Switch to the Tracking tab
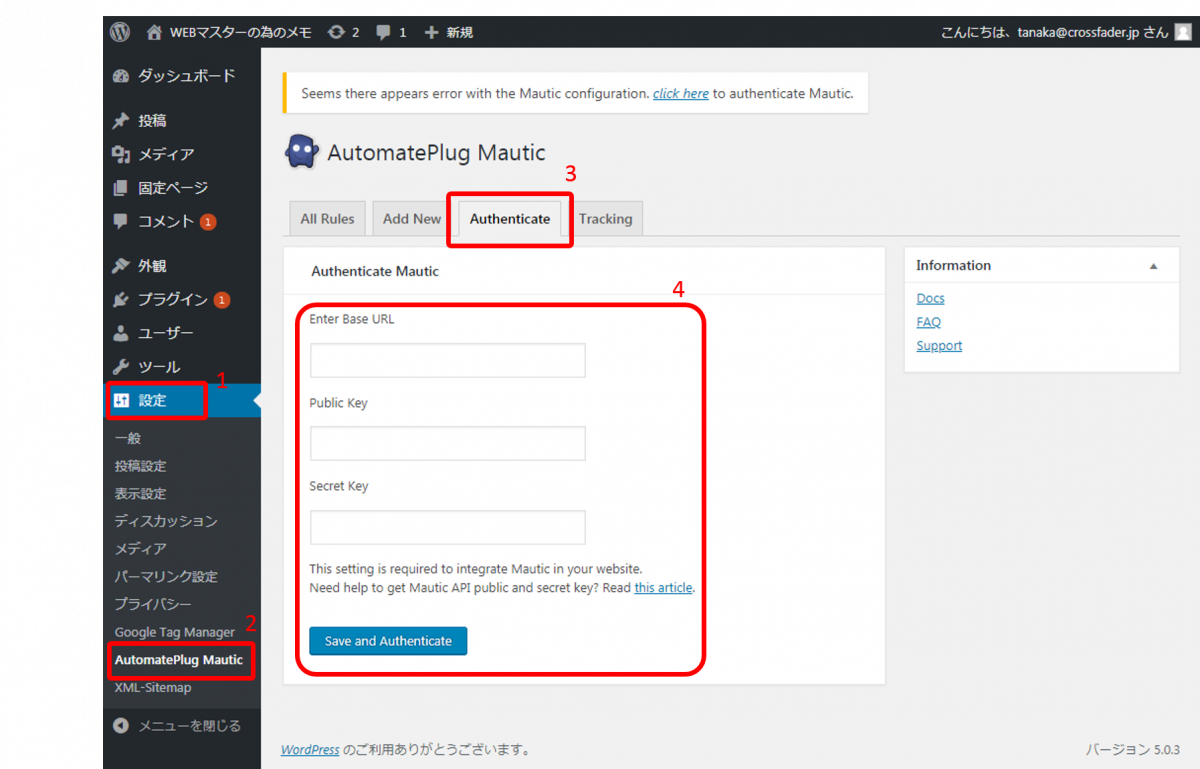 [605, 219]
